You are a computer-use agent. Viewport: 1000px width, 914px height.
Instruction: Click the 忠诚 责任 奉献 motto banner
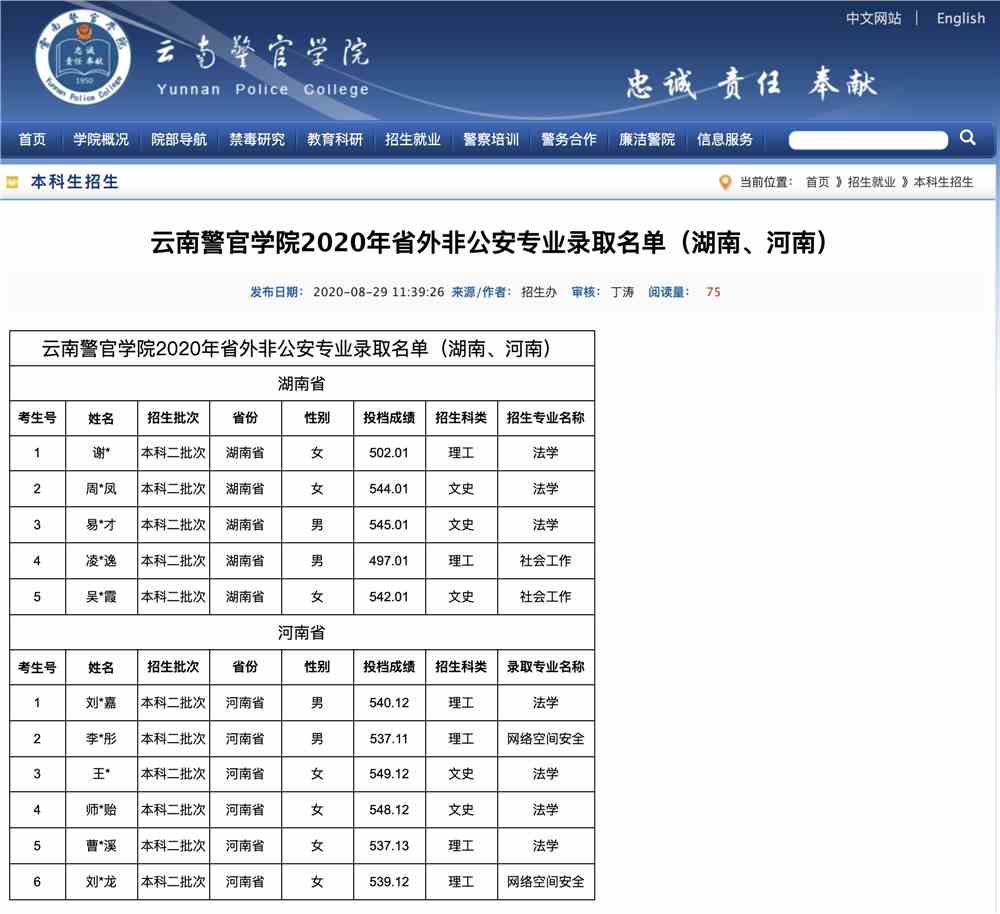(751, 84)
